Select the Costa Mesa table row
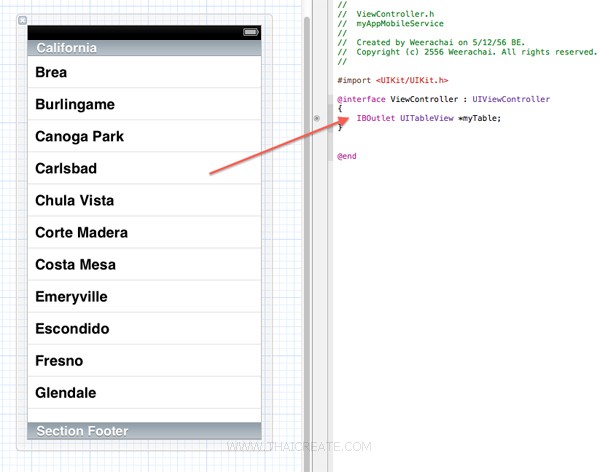This screenshot has width=600, height=472. [x=145, y=265]
